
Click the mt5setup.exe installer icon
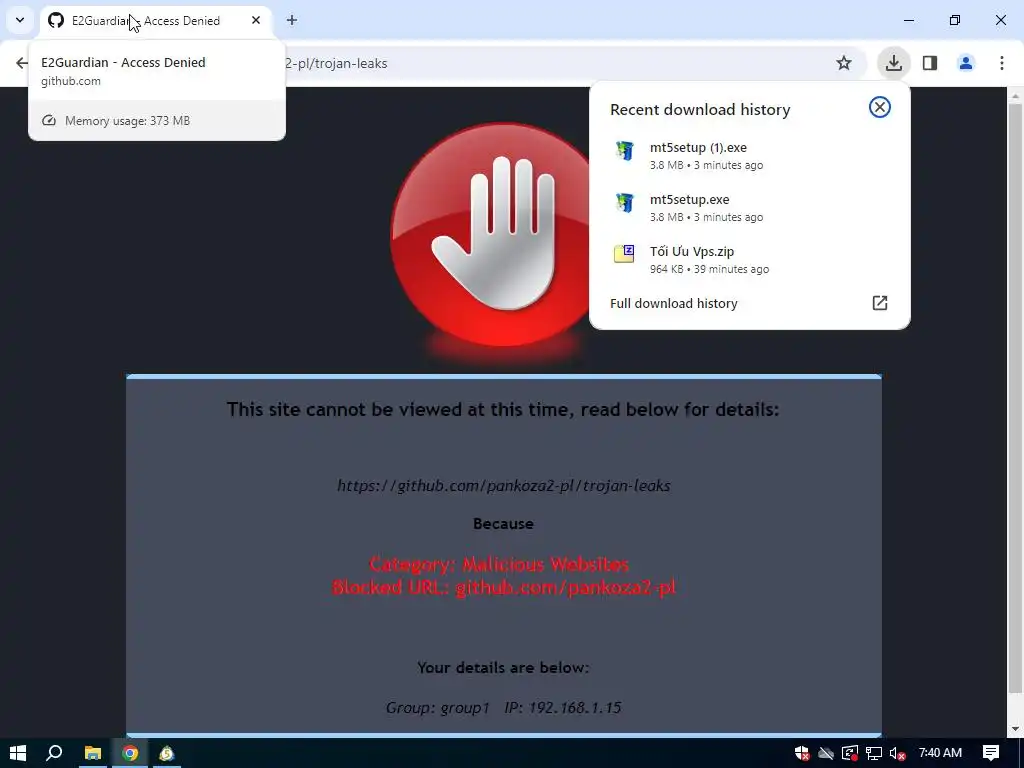coord(624,202)
